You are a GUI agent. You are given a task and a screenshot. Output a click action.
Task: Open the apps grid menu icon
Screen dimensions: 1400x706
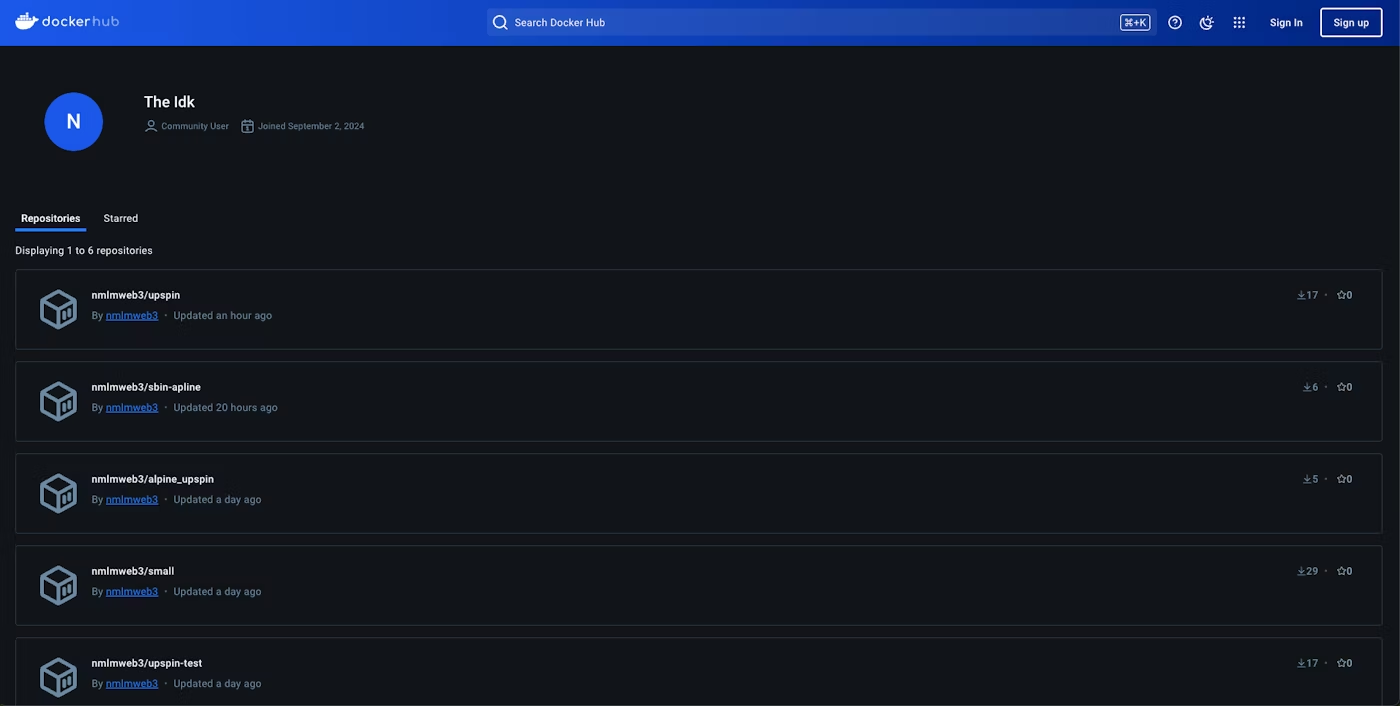pyautogui.click(x=1239, y=22)
